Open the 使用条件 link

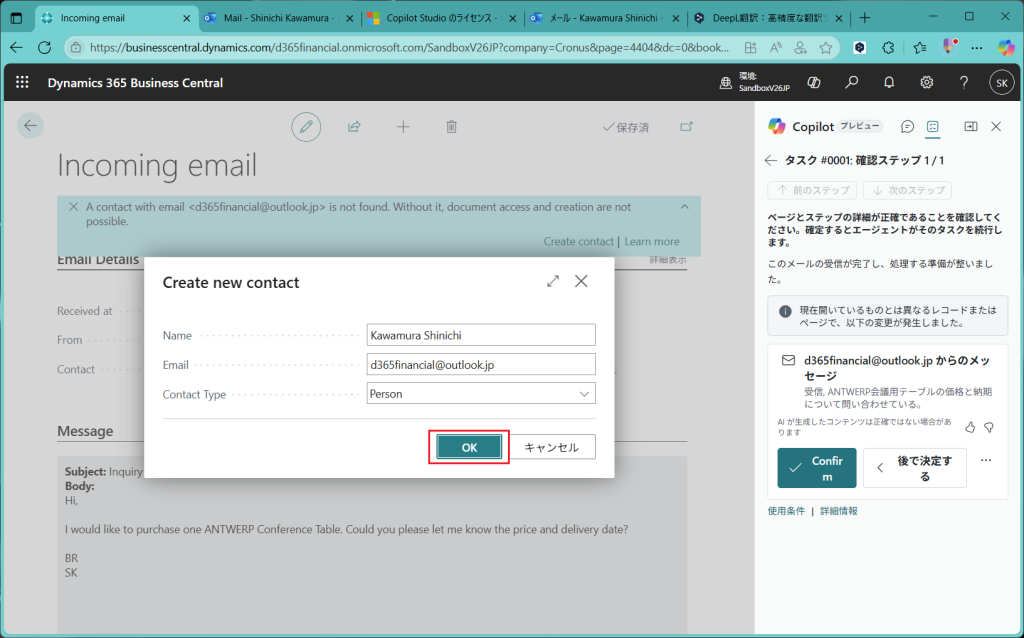coord(786,511)
